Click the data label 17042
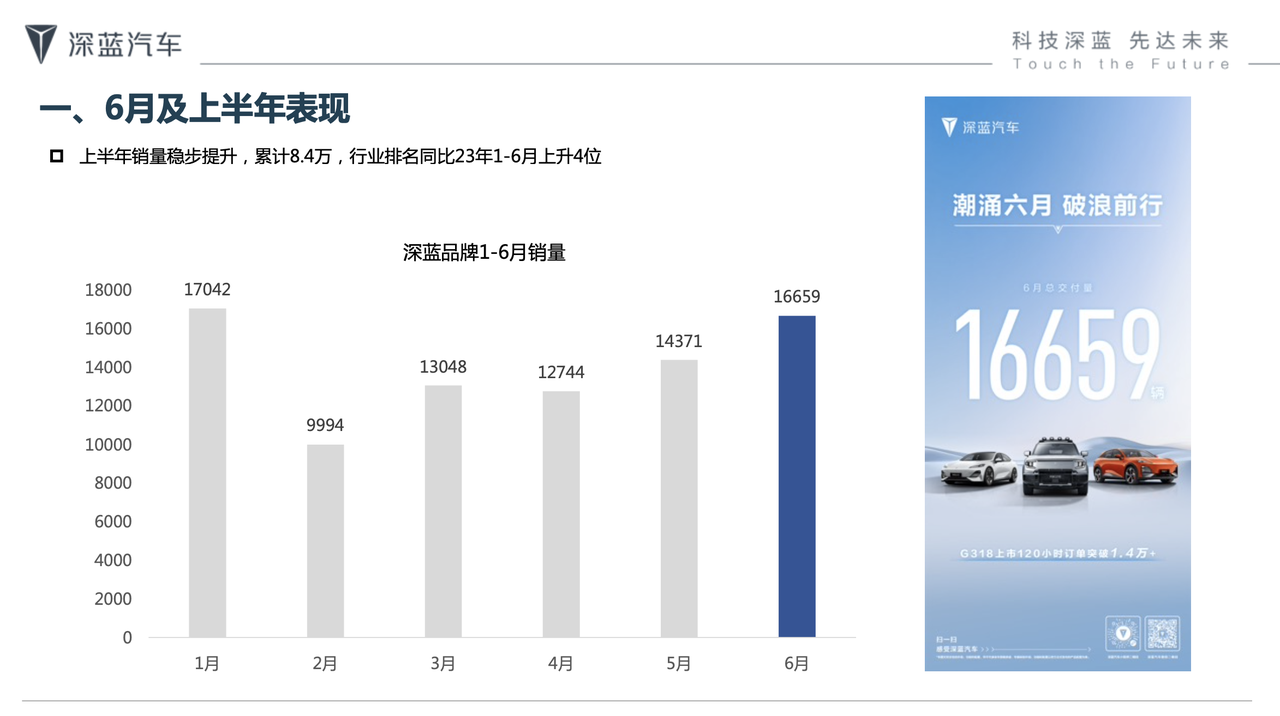The width and height of the screenshot is (1280, 716). (x=207, y=289)
